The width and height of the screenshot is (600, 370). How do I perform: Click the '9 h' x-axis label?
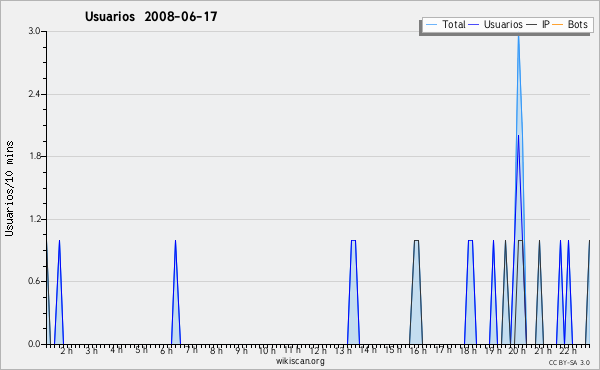coord(241,351)
